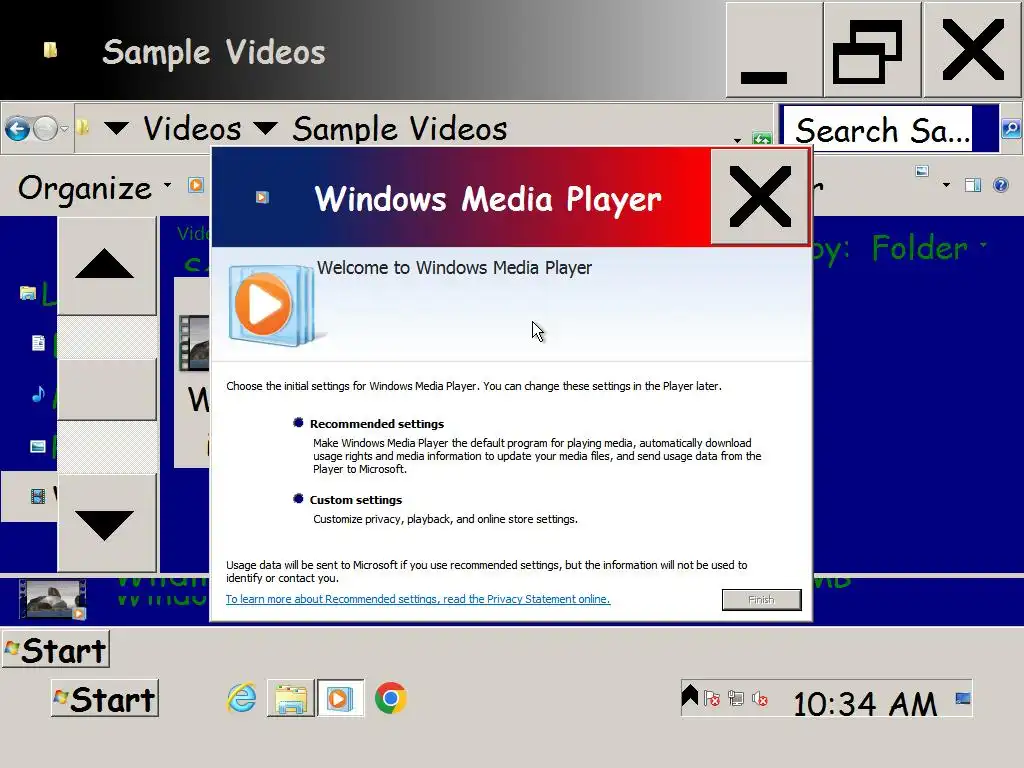Viewport: 1024px width, 768px height.
Task: Open the Arrange by Folder dropdown
Action: coord(929,249)
